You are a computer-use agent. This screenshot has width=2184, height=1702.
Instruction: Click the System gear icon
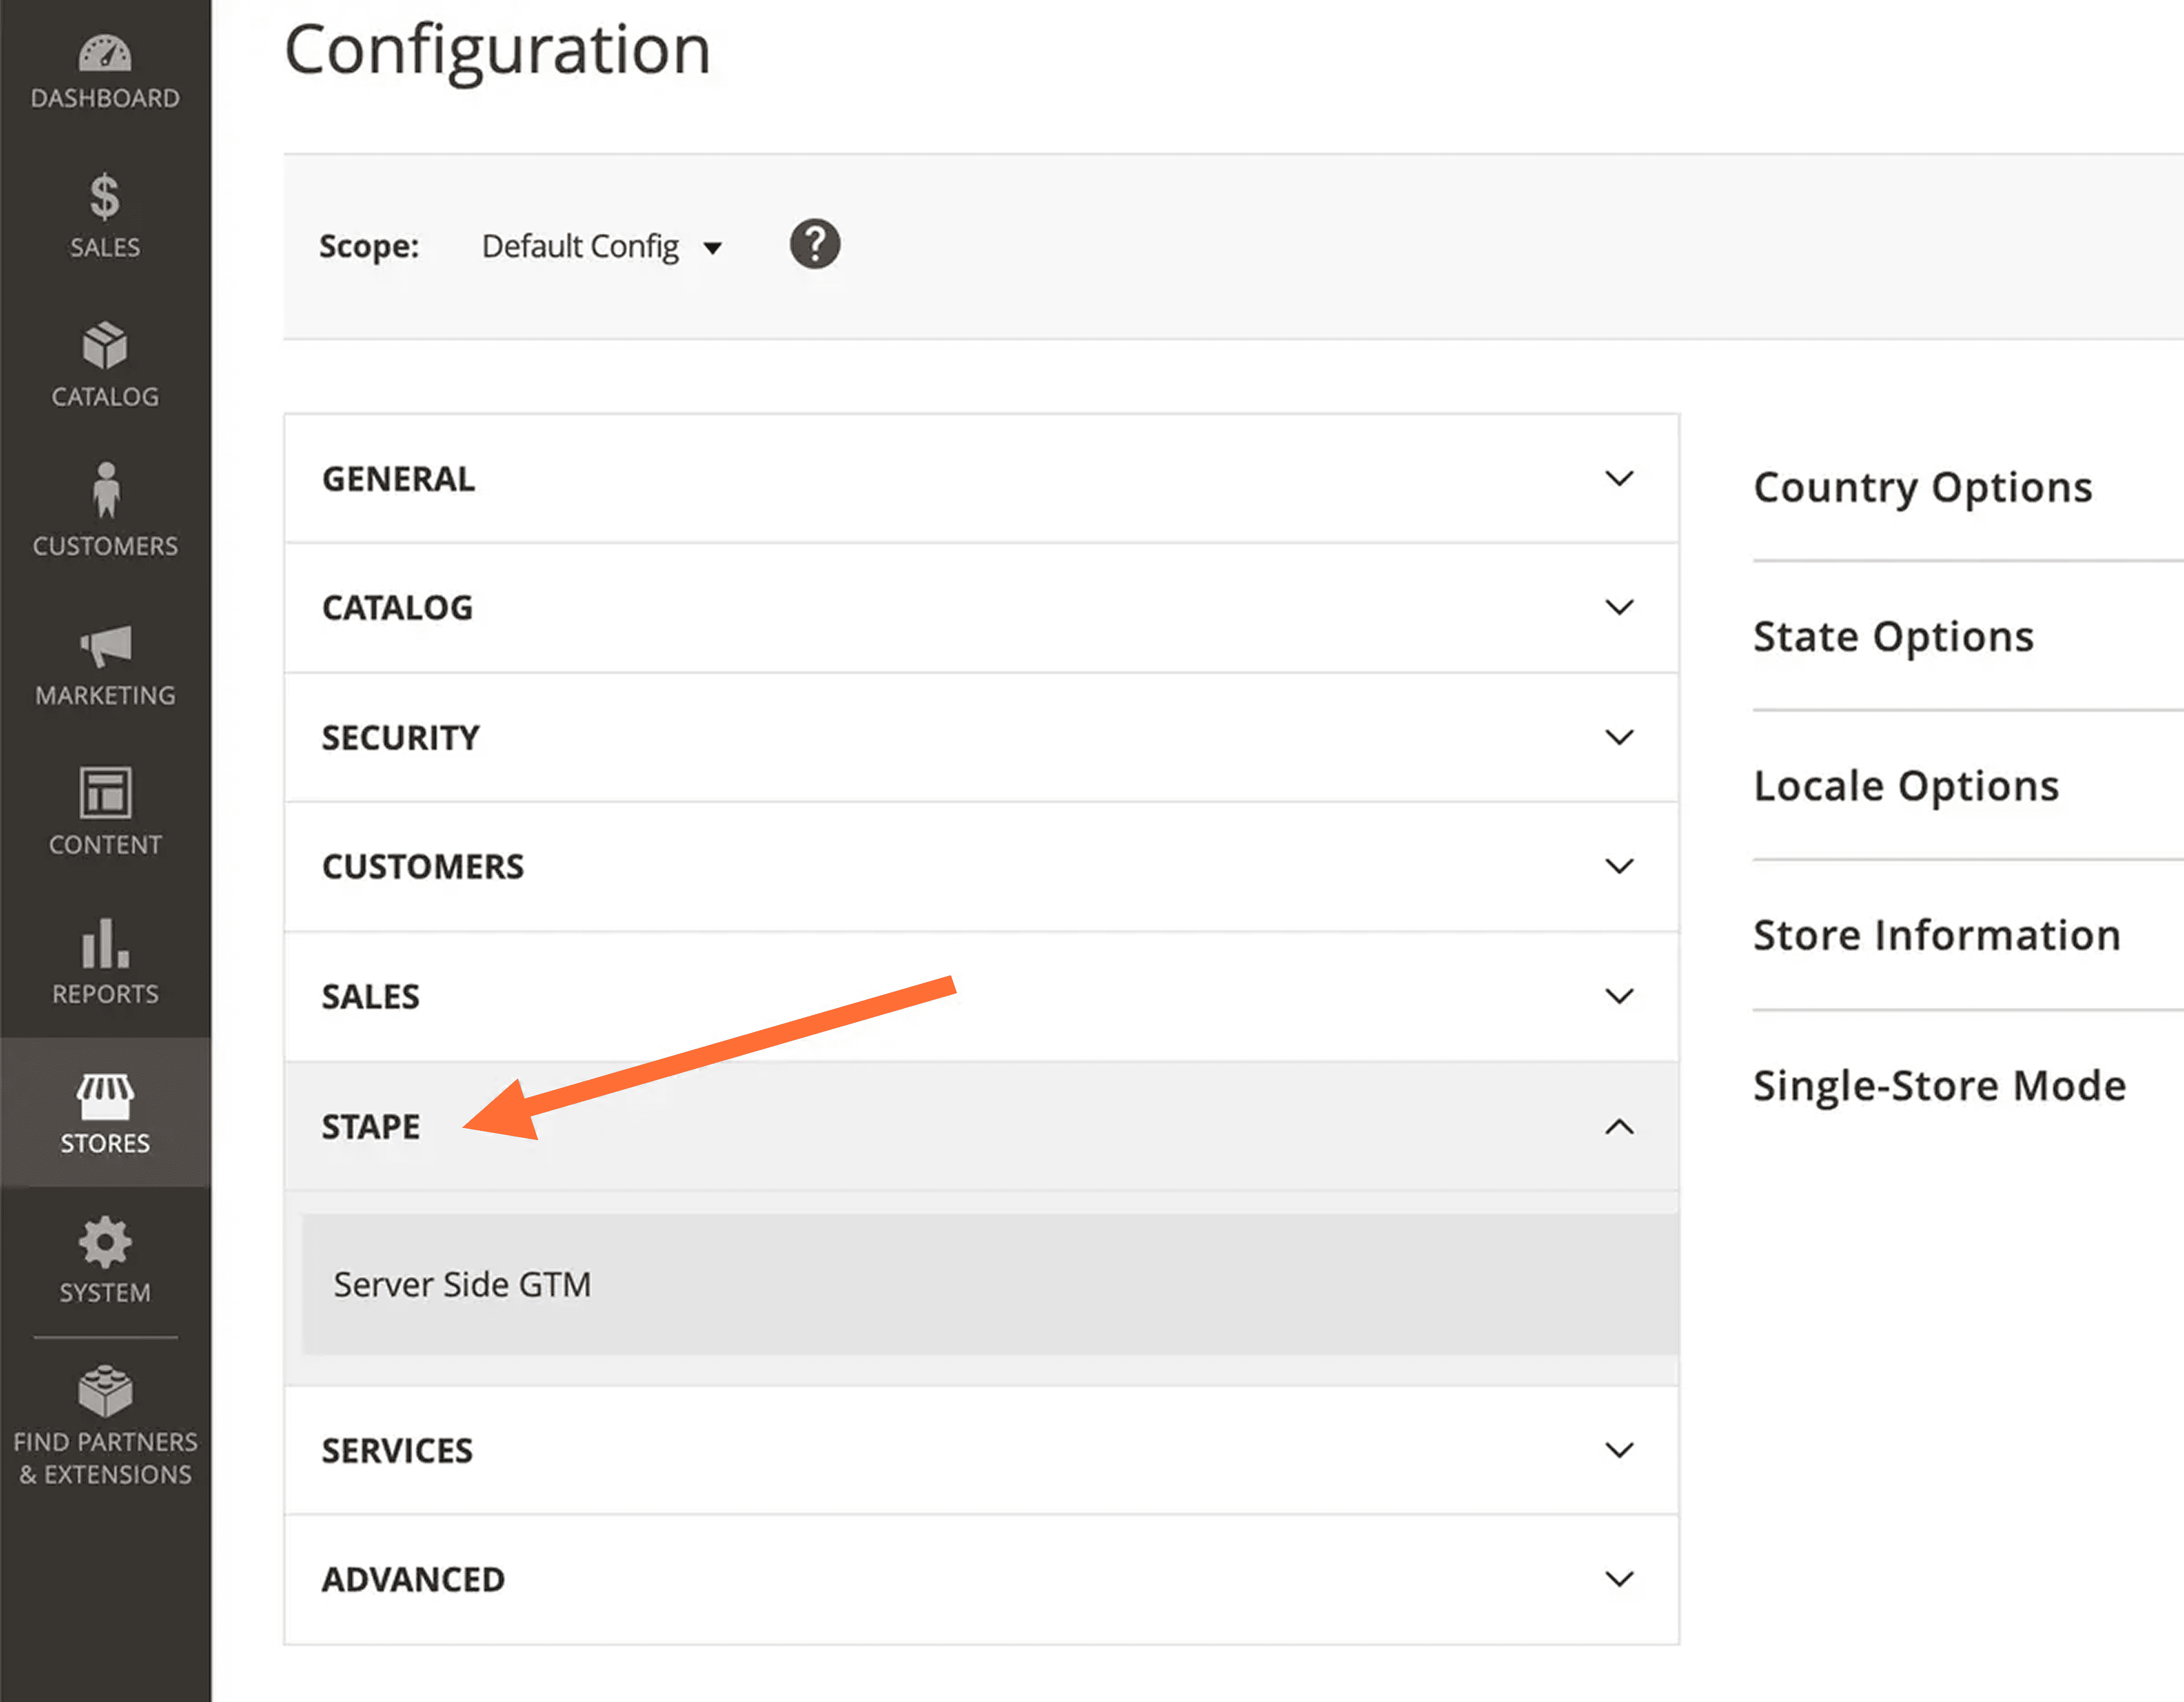(104, 1258)
